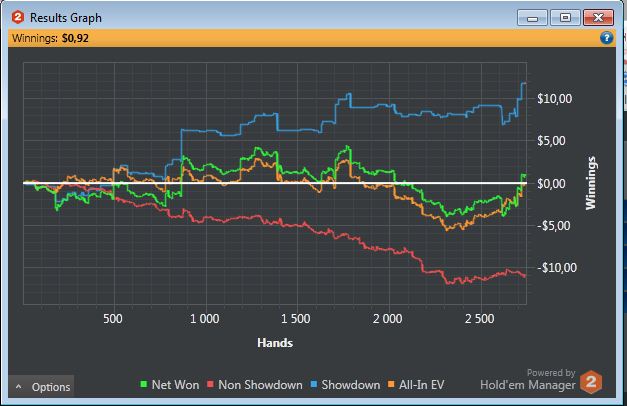Click the 500 hands x-axis label
Image resolution: width=627 pixels, height=406 pixels.
[113, 319]
